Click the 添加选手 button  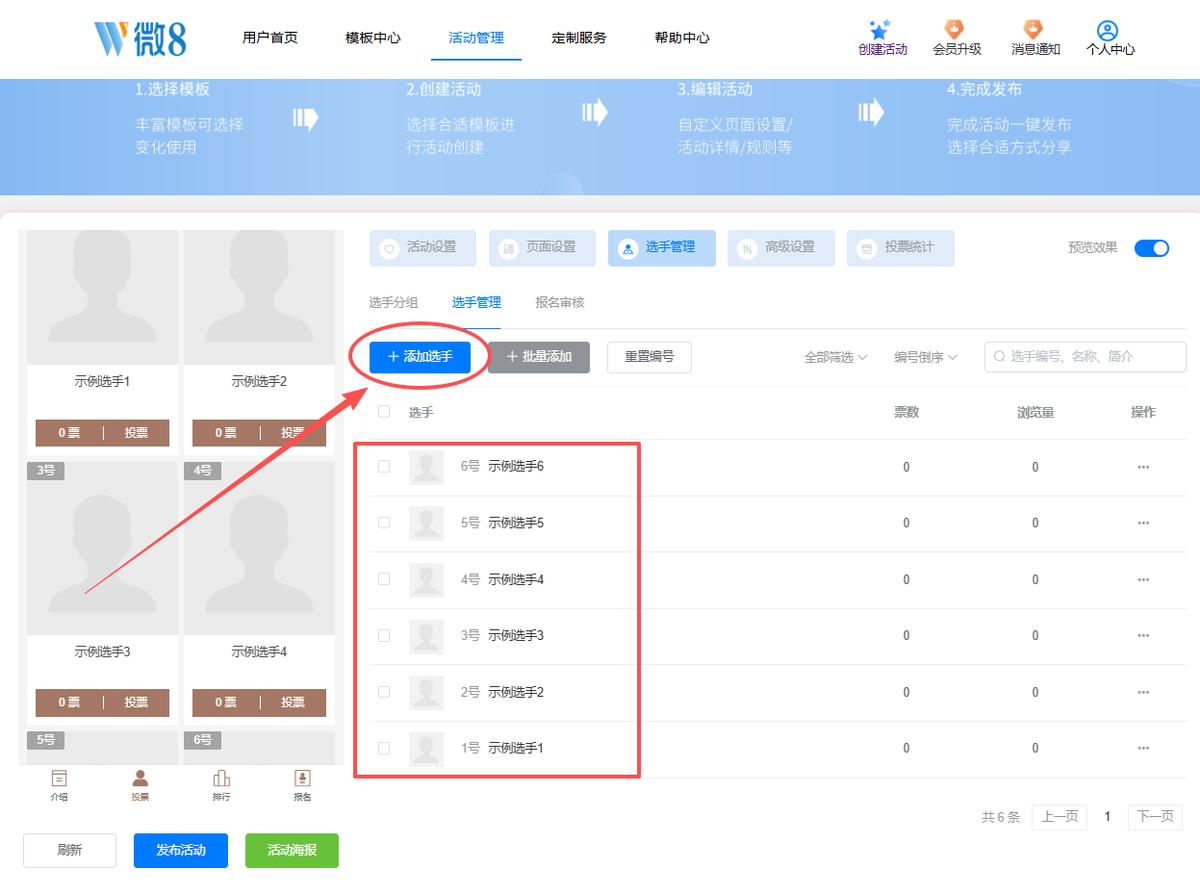pos(420,357)
